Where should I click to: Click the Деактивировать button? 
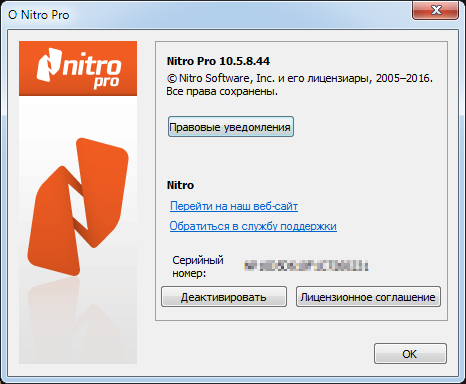click(x=224, y=297)
